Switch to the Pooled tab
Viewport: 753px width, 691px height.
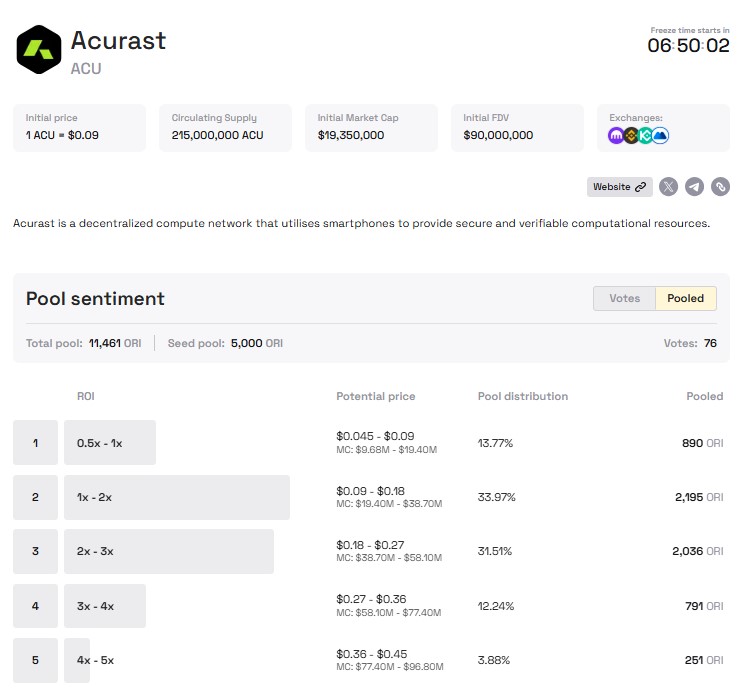coord(686,298)
